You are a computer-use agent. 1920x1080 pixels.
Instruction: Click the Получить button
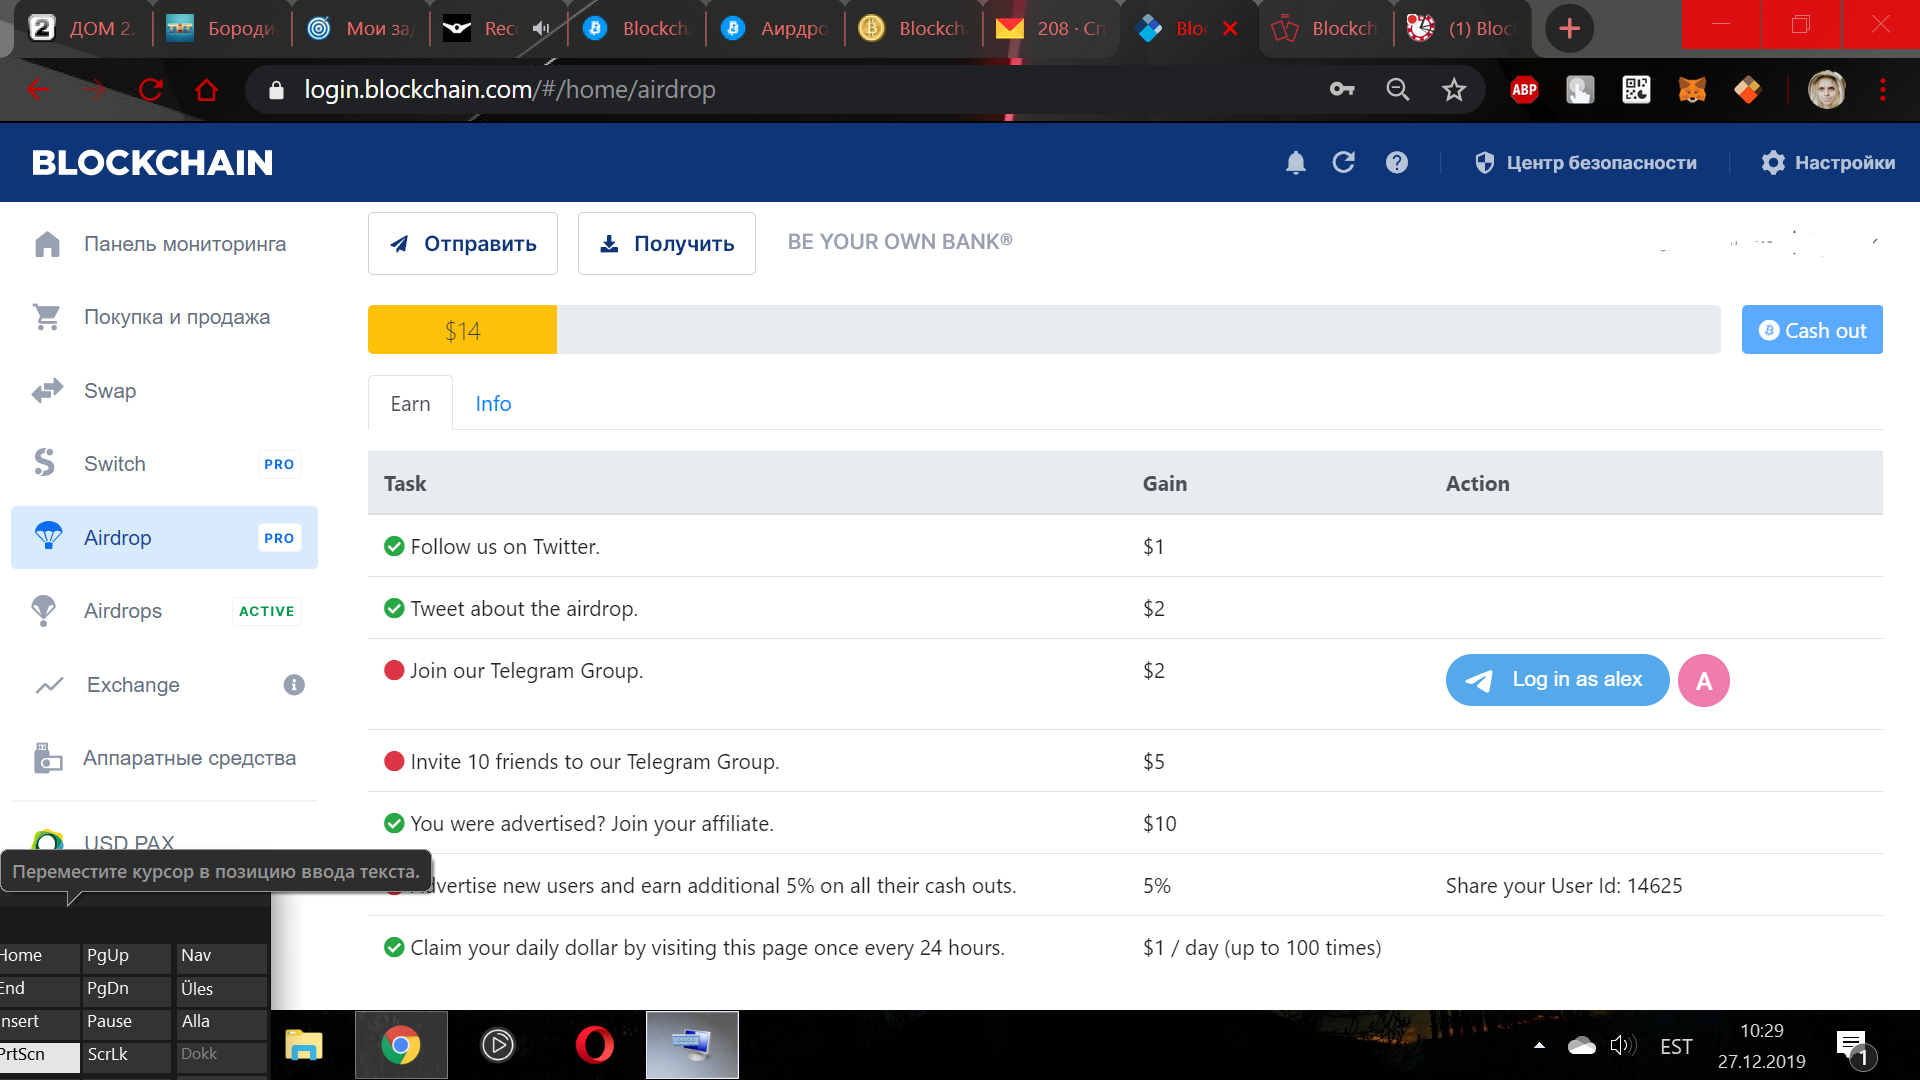click(x=667, y=243)
